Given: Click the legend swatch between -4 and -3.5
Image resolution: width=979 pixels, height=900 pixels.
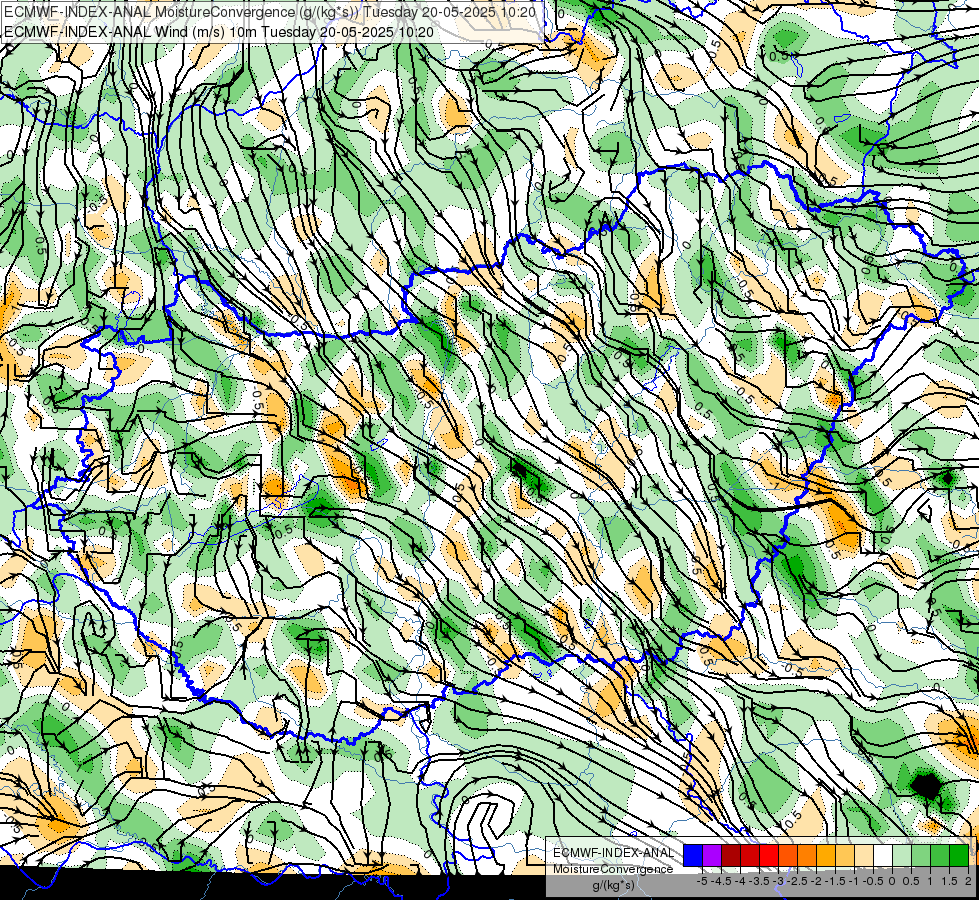Looking at the screenshot, I should click(750, 855).
